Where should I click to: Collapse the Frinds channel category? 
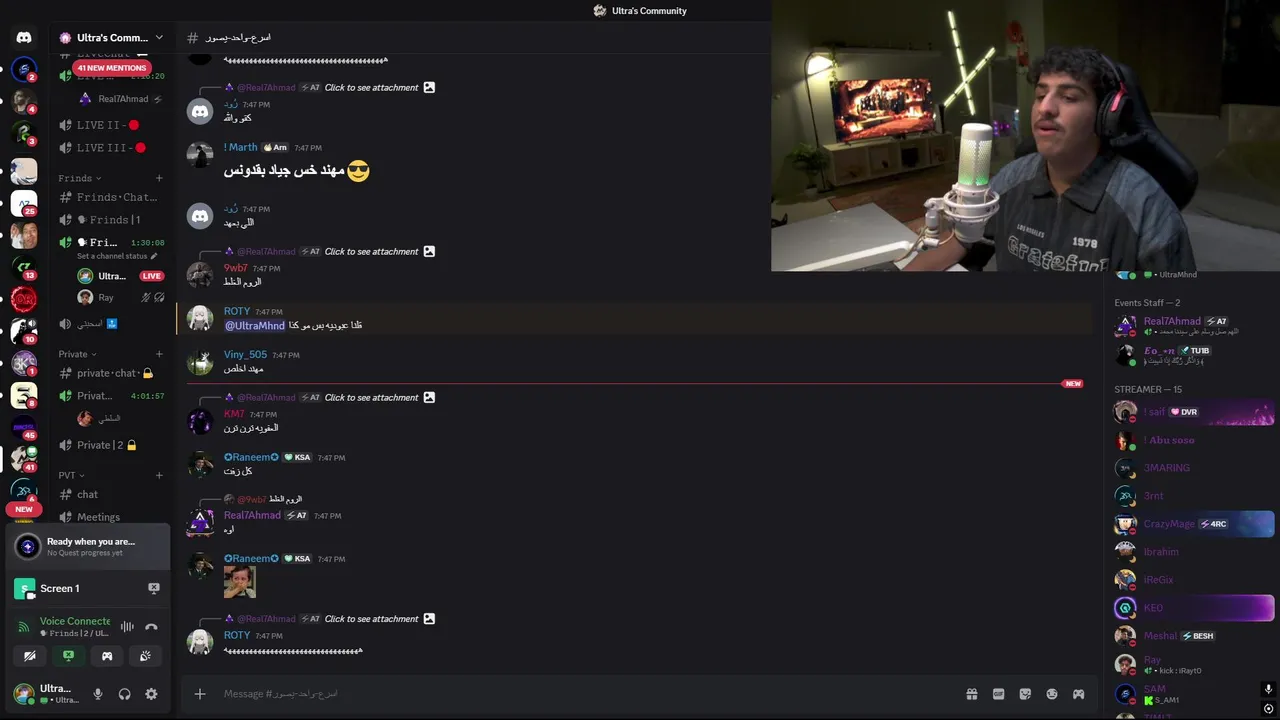(80, 178)
